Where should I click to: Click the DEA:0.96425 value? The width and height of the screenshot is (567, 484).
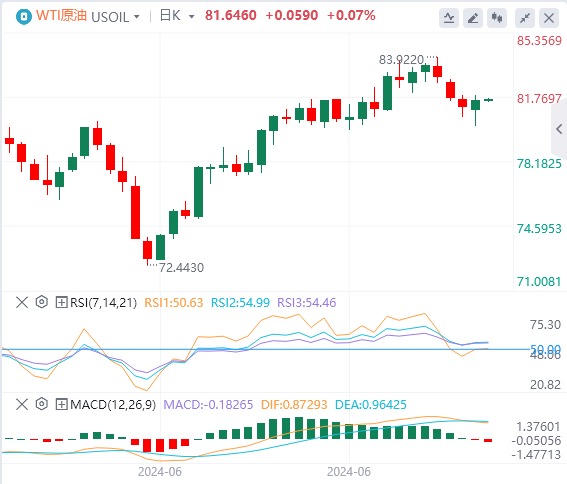pos(371,404)
